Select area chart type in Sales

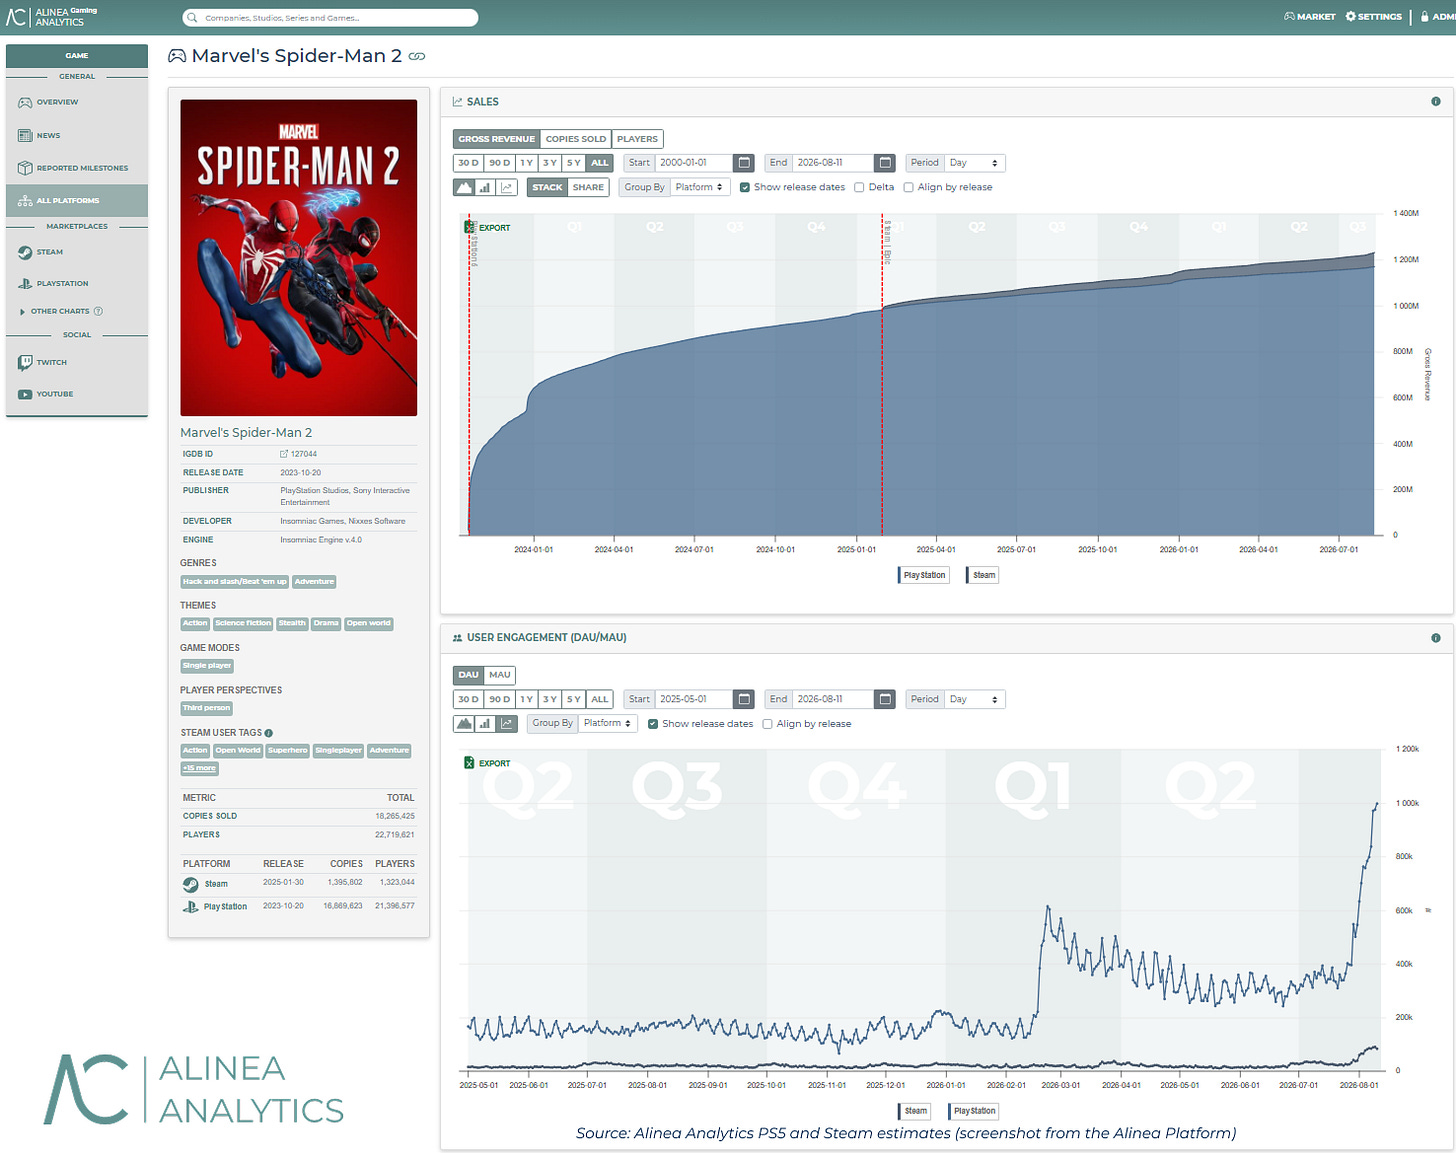pyautogui.click(x=464, y=187)
